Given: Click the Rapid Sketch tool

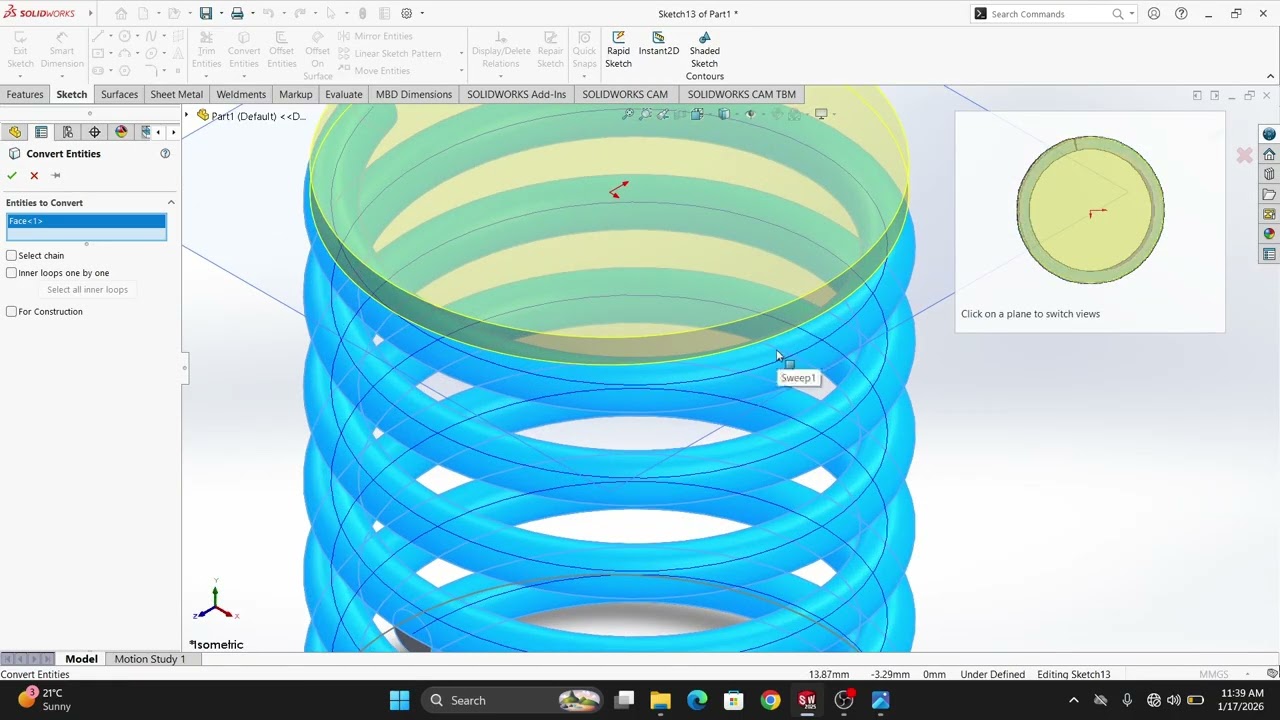Looking at the screenshot, I should tap(618, 50).
